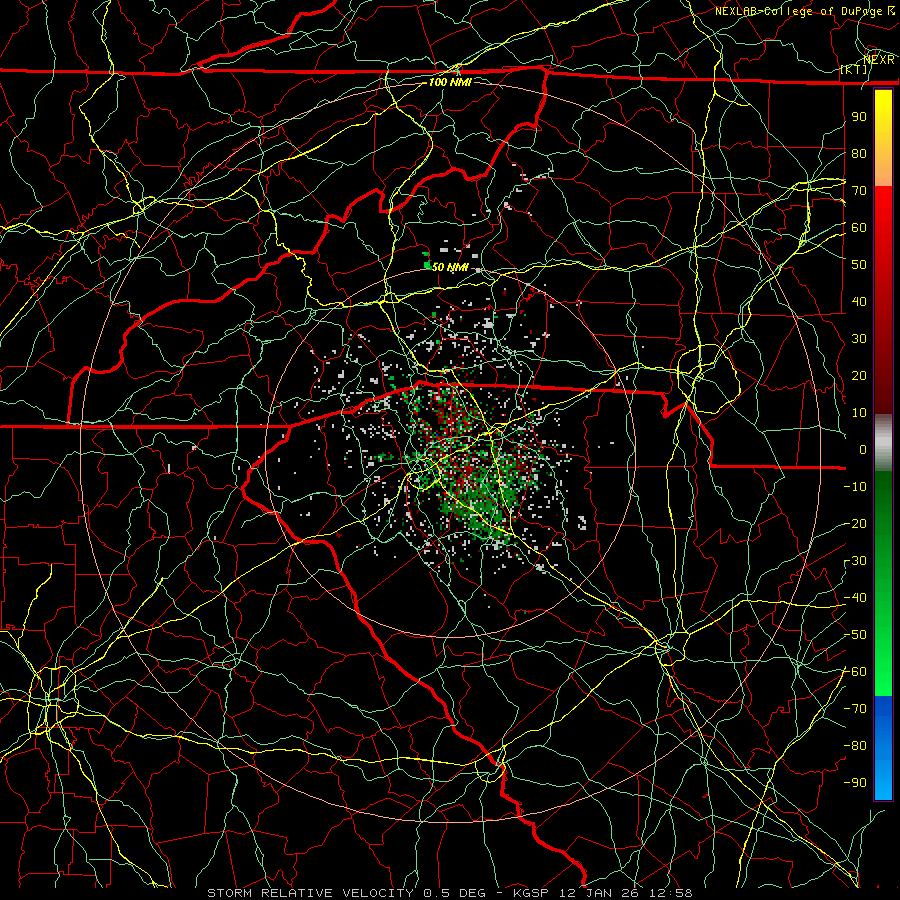Click the "50 NMI" range ring label
900x900 pixels.
450,267
